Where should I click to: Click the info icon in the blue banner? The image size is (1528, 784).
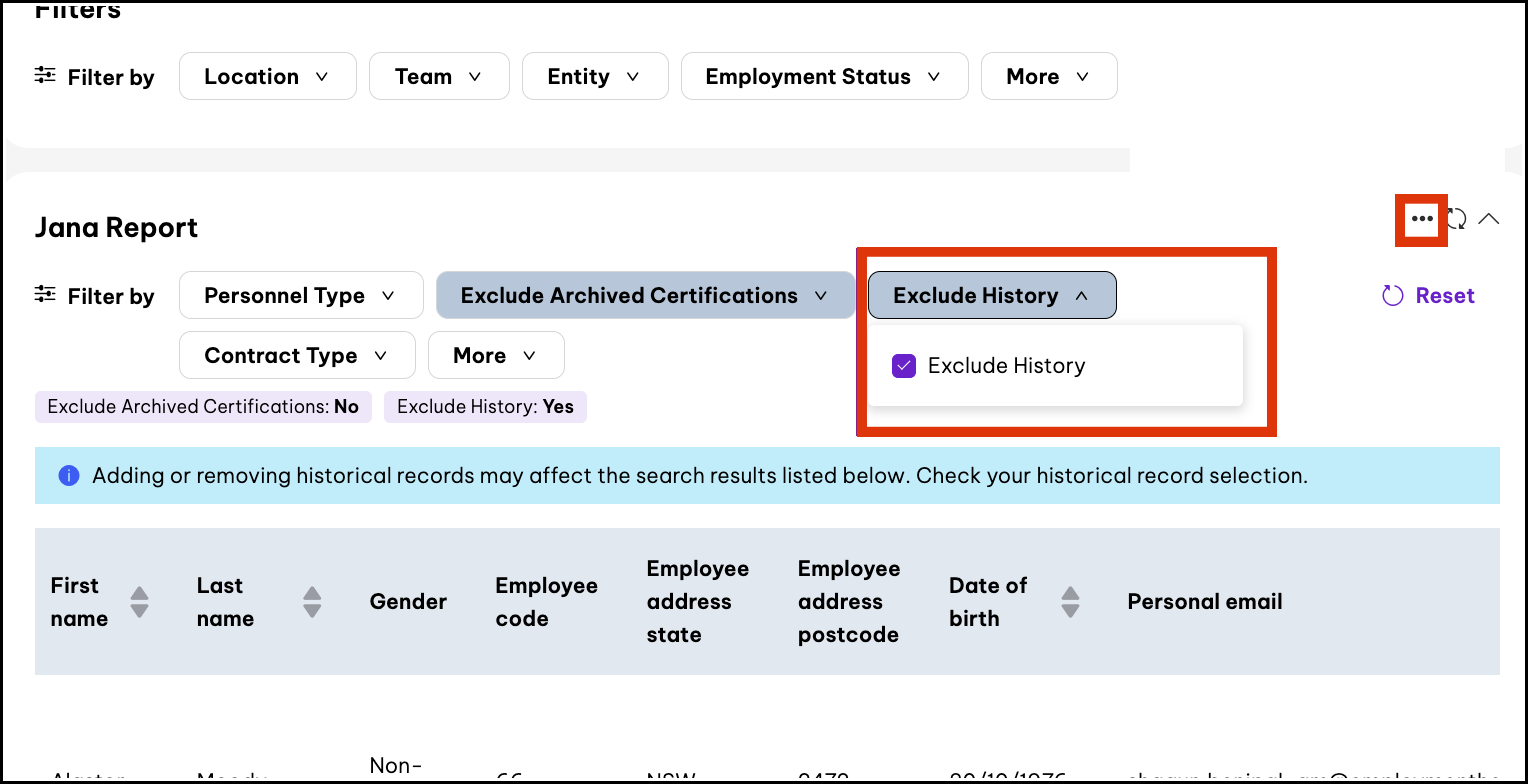[68, 476]
